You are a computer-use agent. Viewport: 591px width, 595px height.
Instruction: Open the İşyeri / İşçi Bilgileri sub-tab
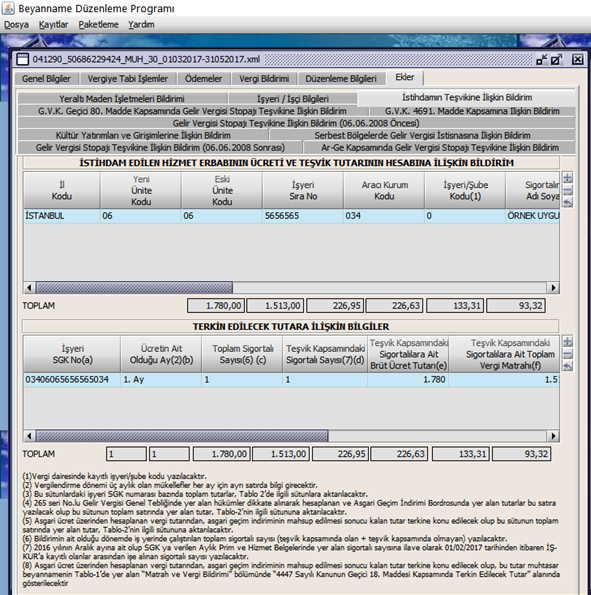293,99
